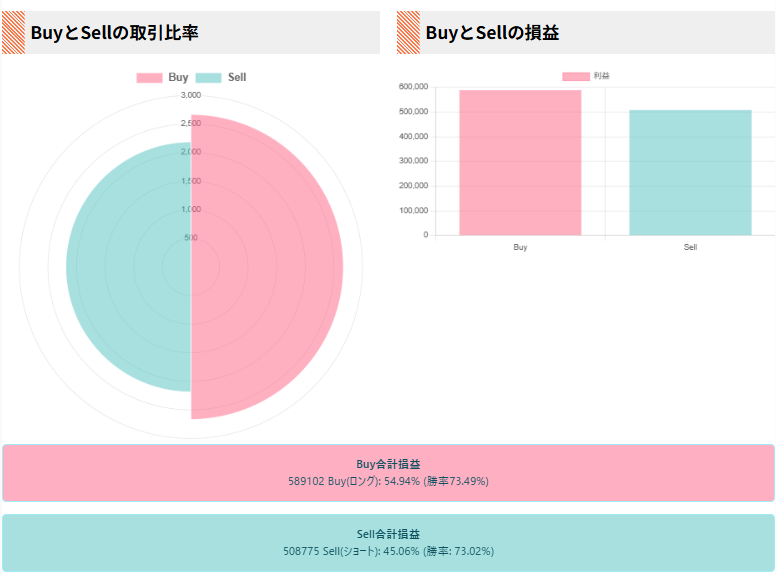Image resolution: width=776 pixels, height=576 pixels.
Task: Click the Sell合計損益 title in teal panel
Action: coord(388,534)
